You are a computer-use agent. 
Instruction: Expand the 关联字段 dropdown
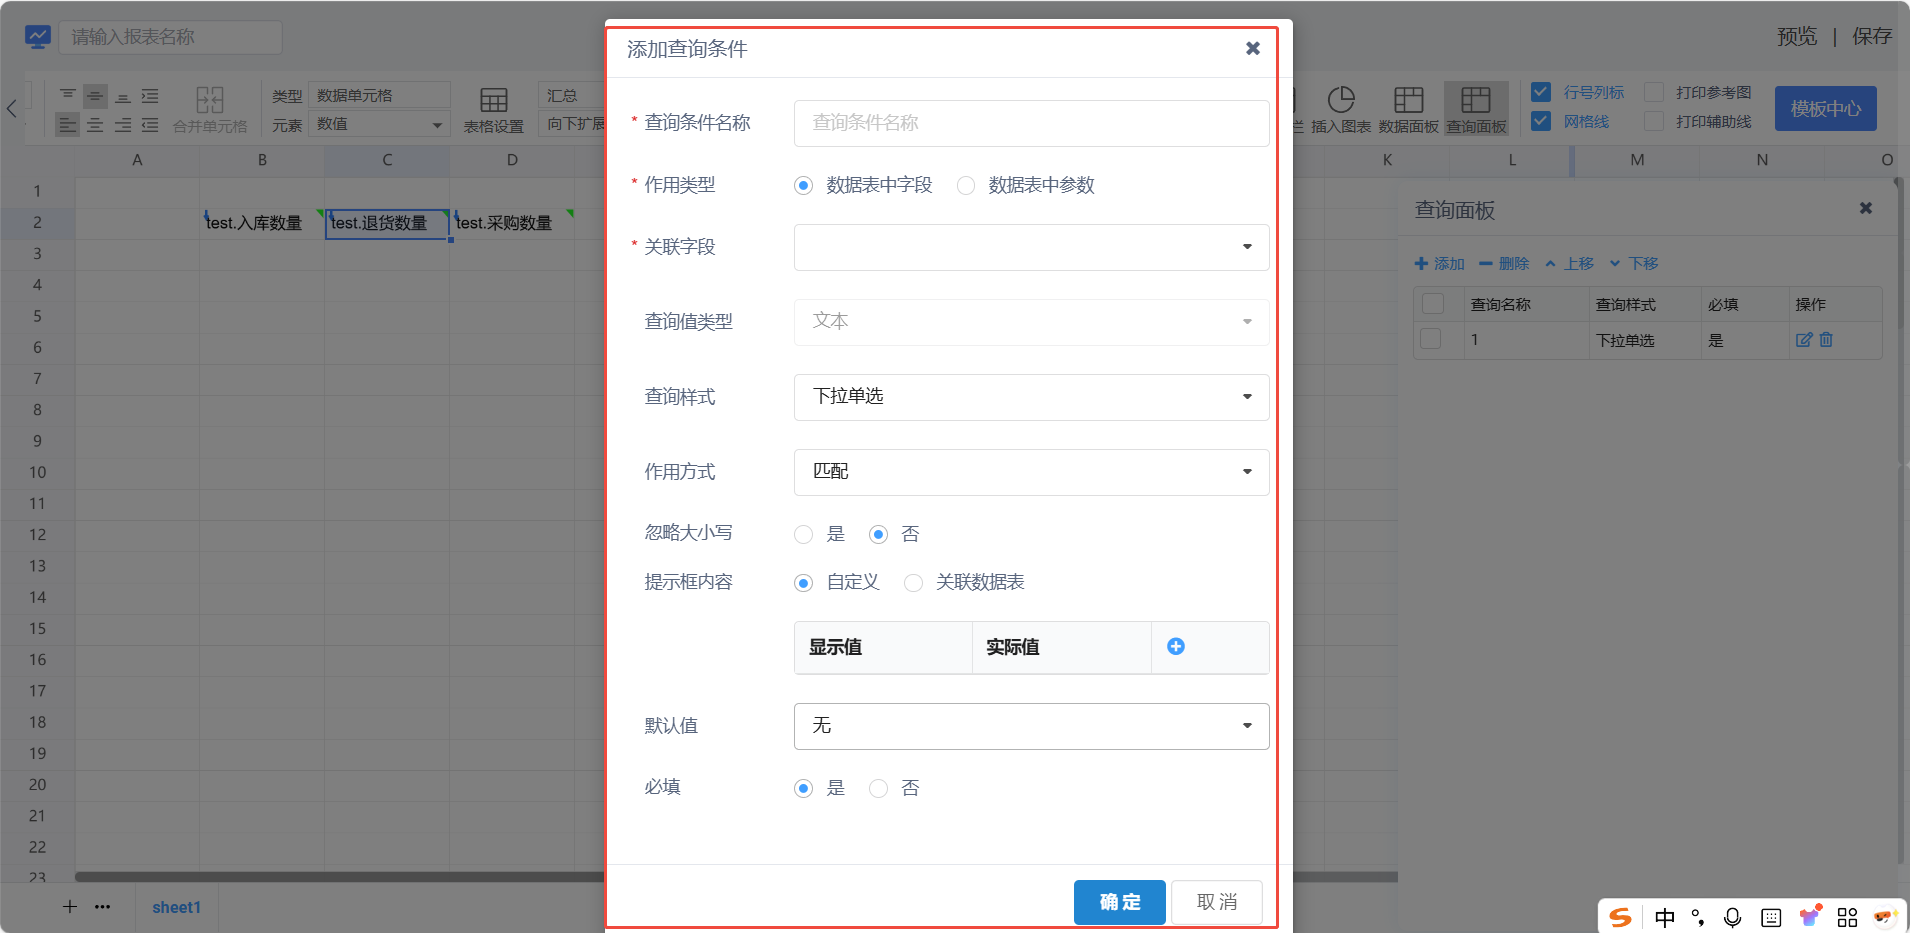coord(1031,247)
